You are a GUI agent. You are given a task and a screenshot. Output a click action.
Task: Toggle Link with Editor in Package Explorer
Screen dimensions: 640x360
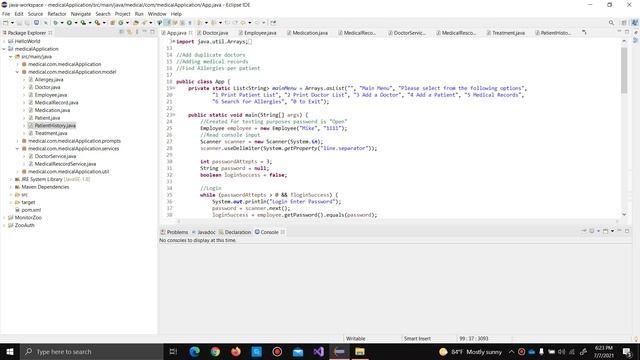[x=129, y=32]
